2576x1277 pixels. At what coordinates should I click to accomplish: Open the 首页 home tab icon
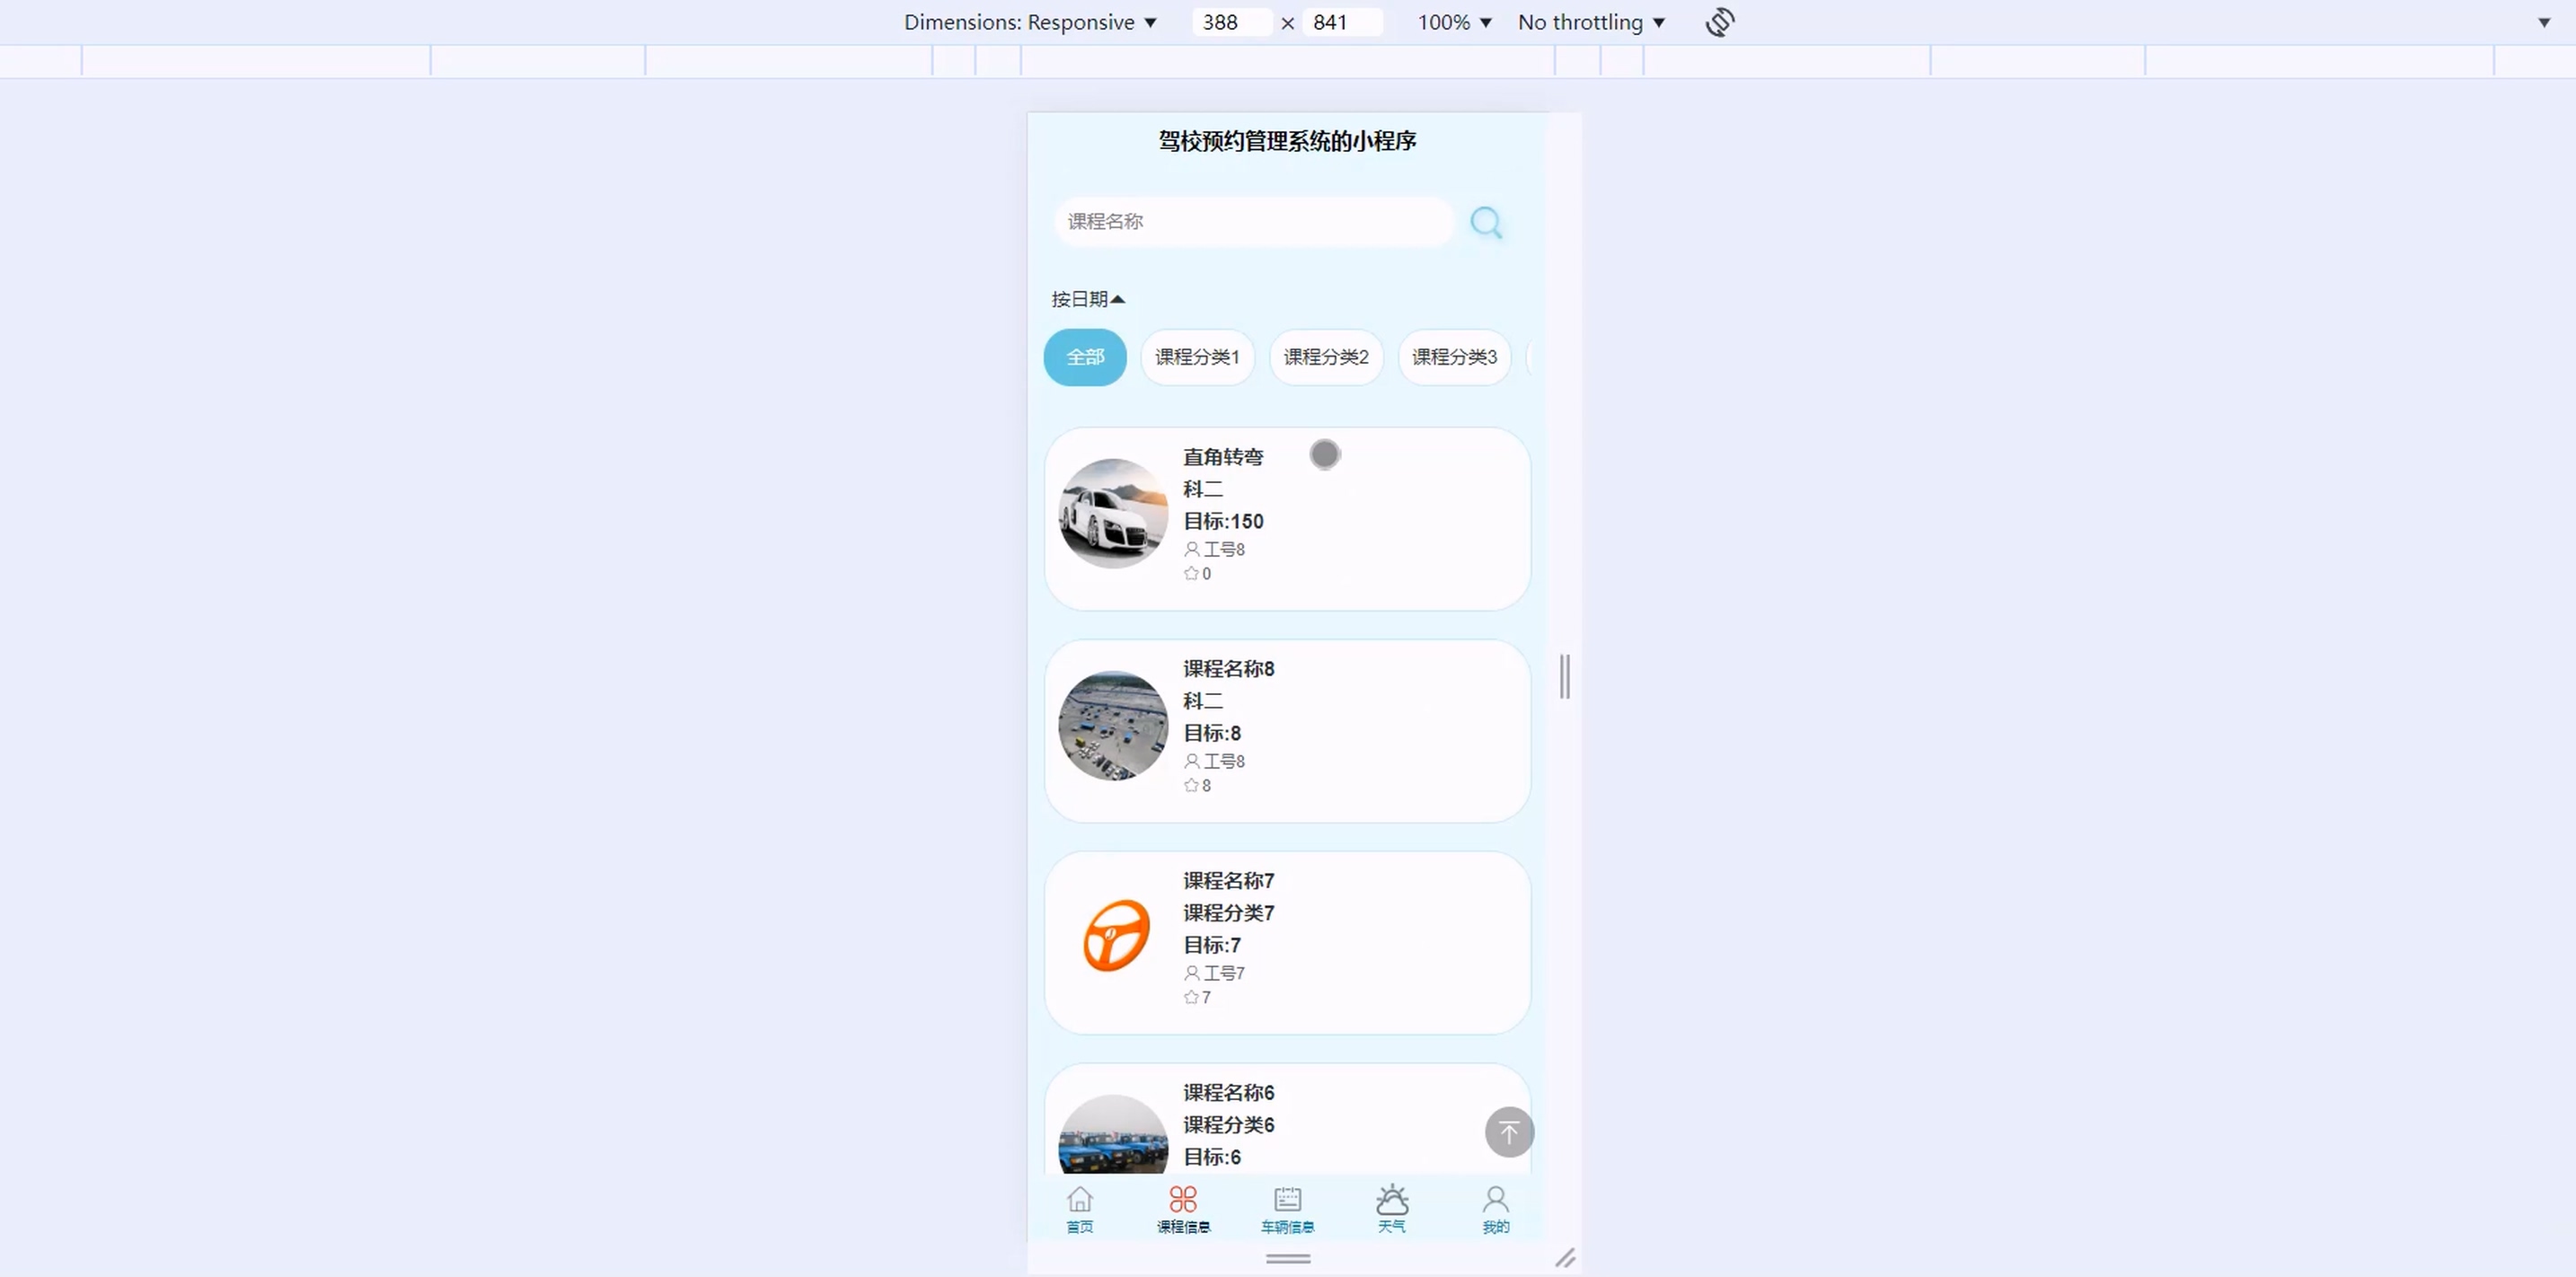pyautogui.click(x=1079, y=1199)
